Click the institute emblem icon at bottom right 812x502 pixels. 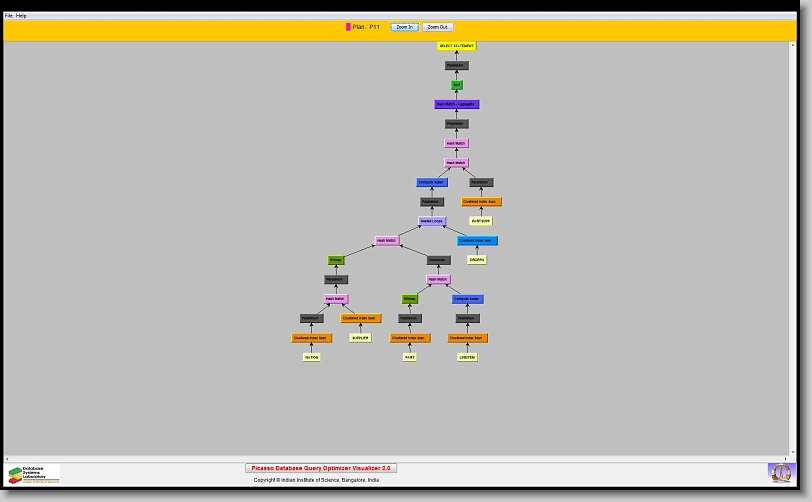[780, 472]
